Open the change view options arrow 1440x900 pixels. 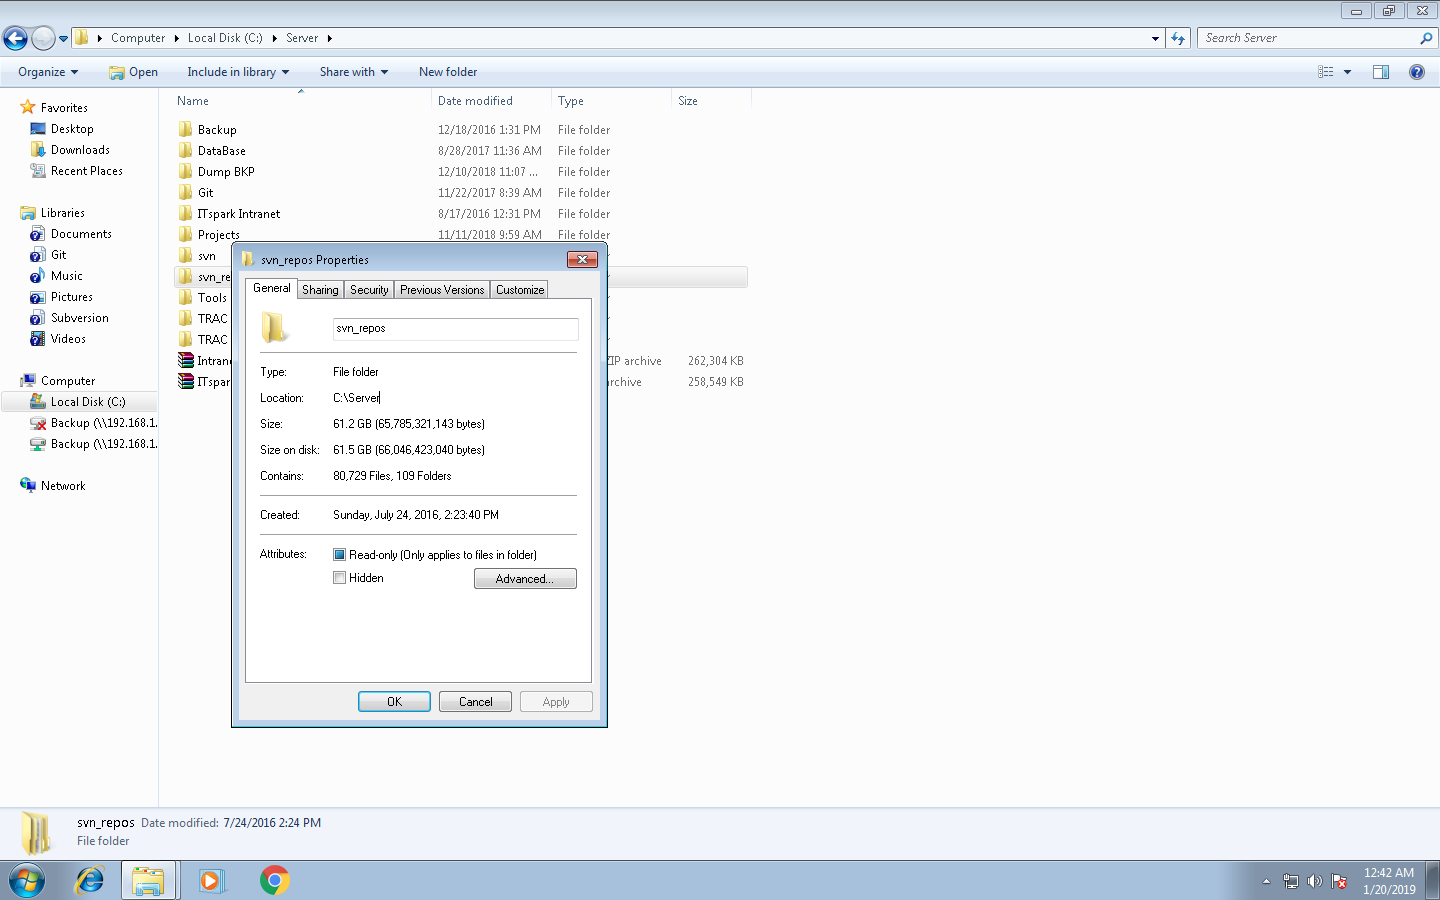tap(1347, 72)
